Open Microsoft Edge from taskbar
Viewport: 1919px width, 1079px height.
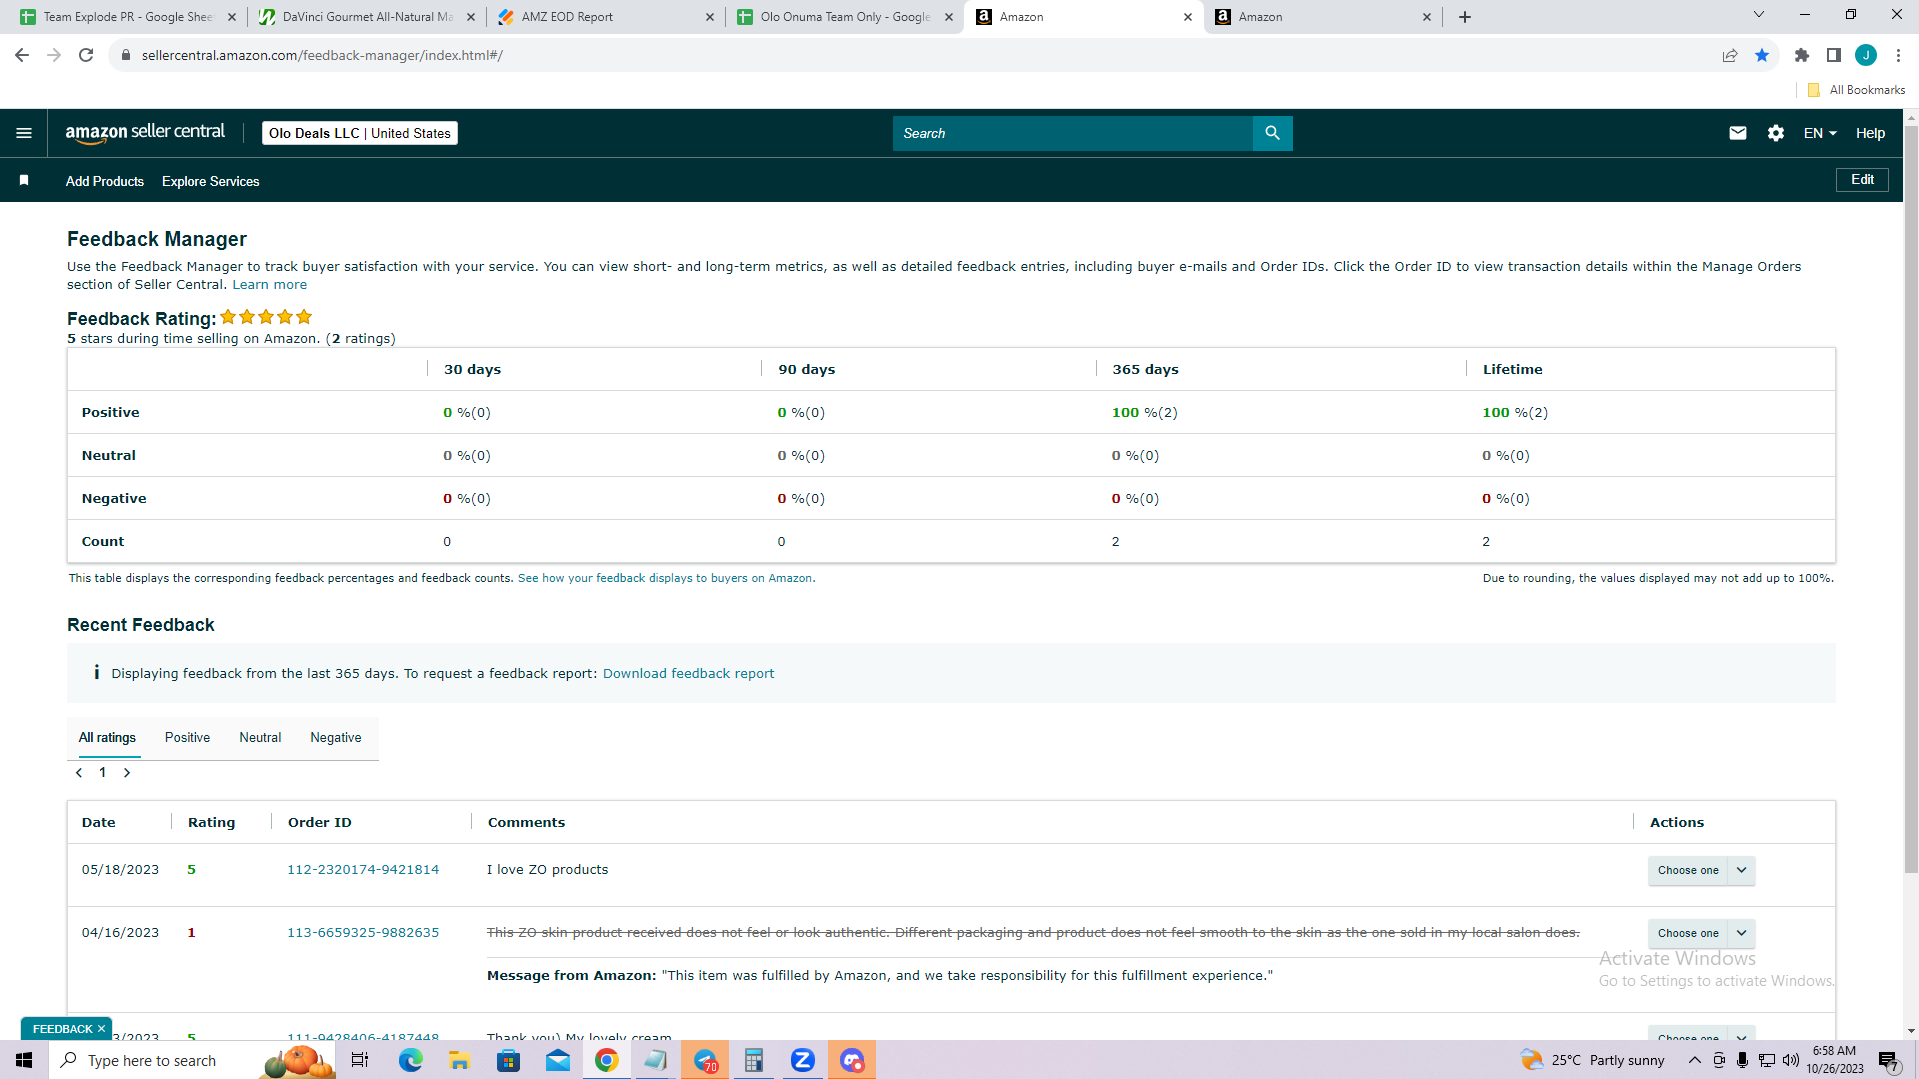click(411, 1060)
